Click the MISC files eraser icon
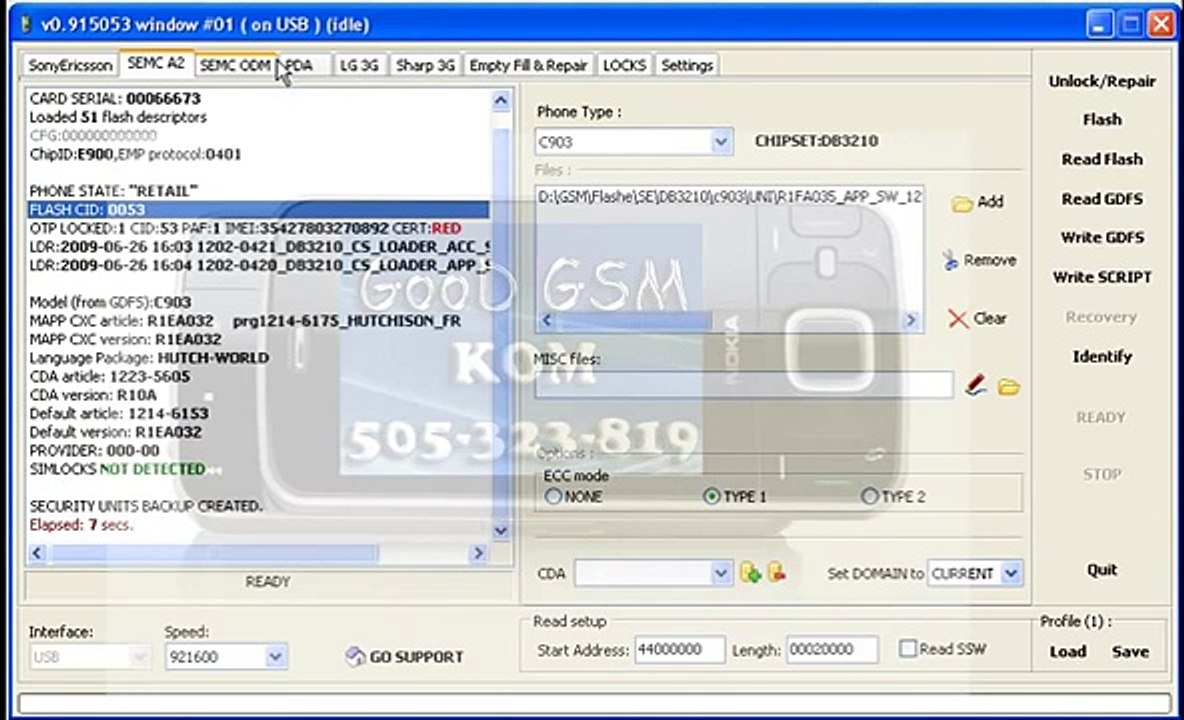 [x=975, y=386]
